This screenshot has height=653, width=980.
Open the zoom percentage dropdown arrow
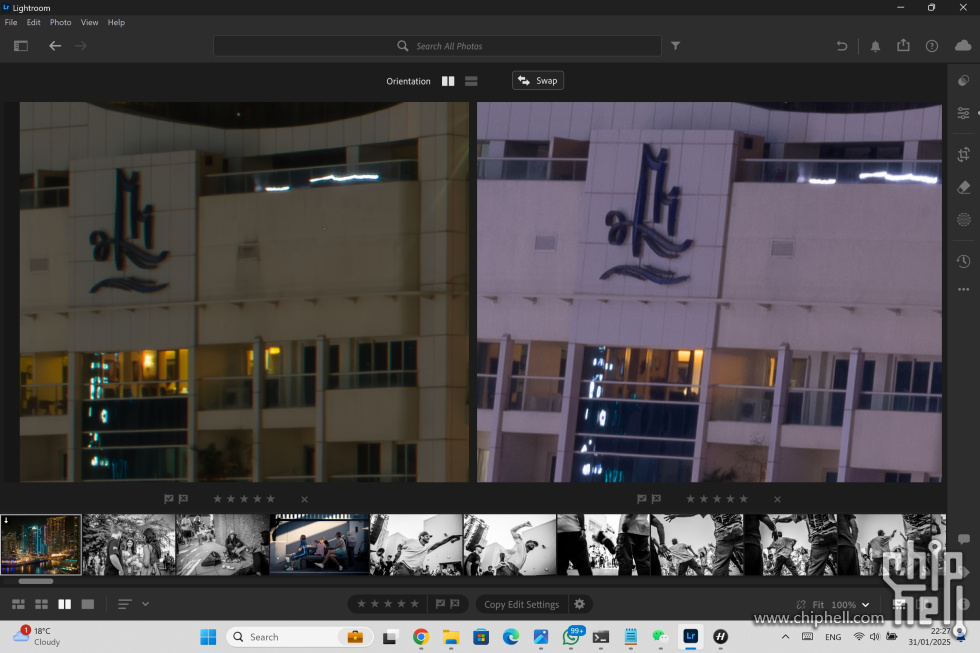click(866, 605)
